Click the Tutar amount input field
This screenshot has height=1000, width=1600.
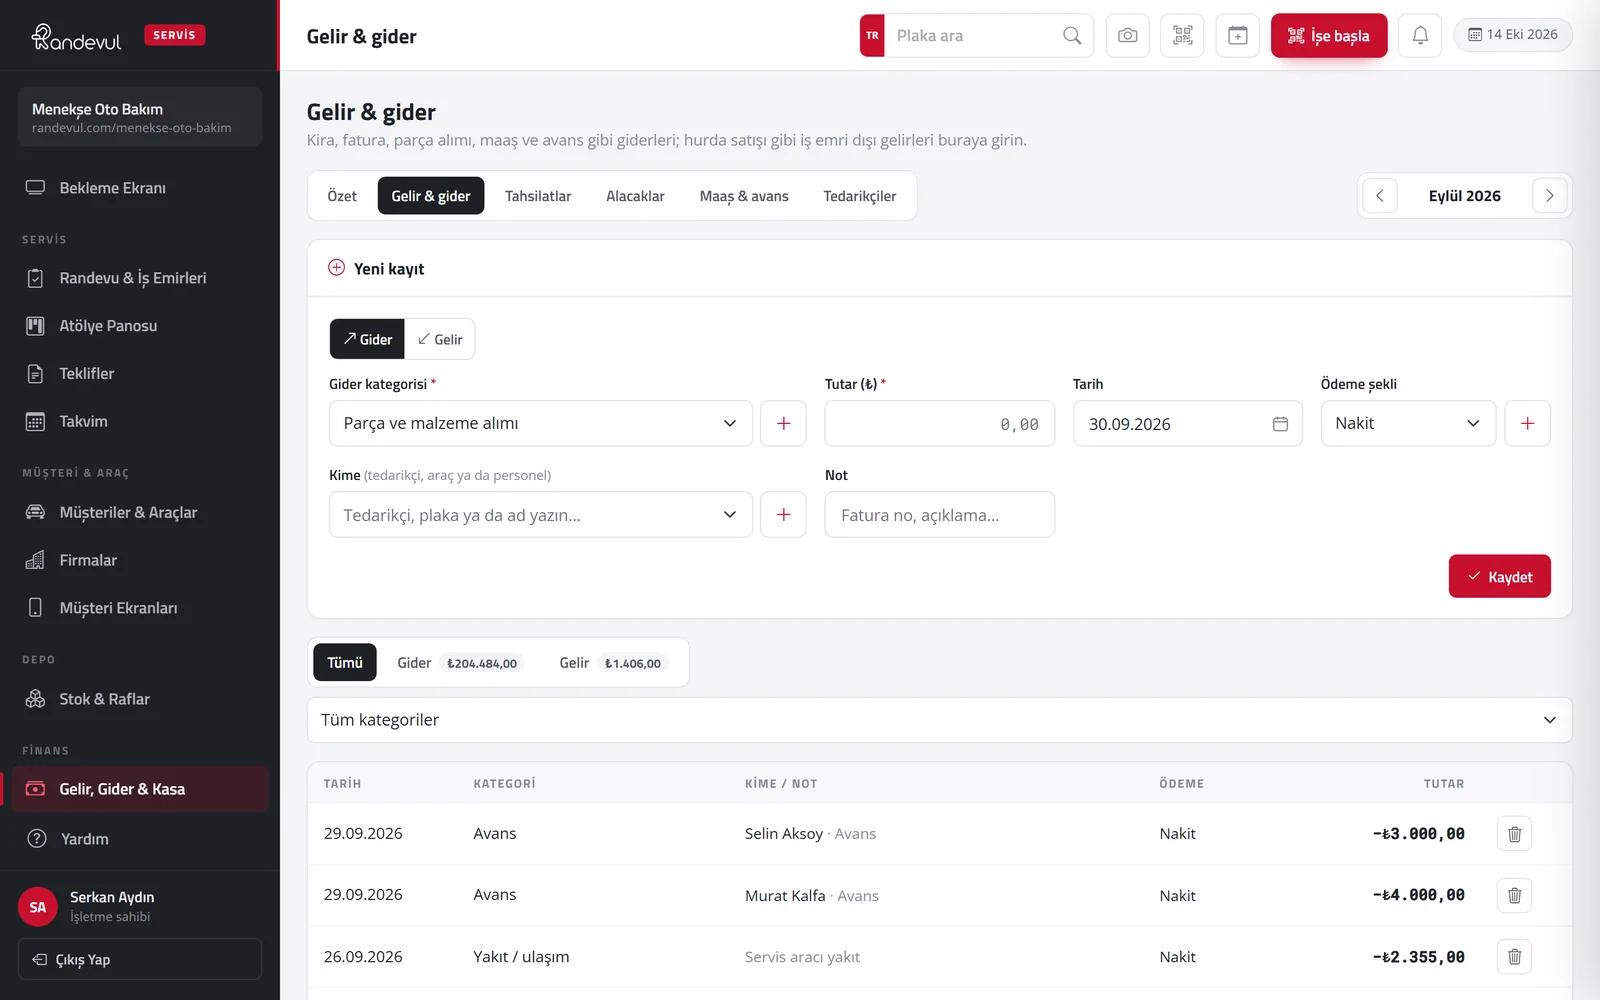point(939,424)
